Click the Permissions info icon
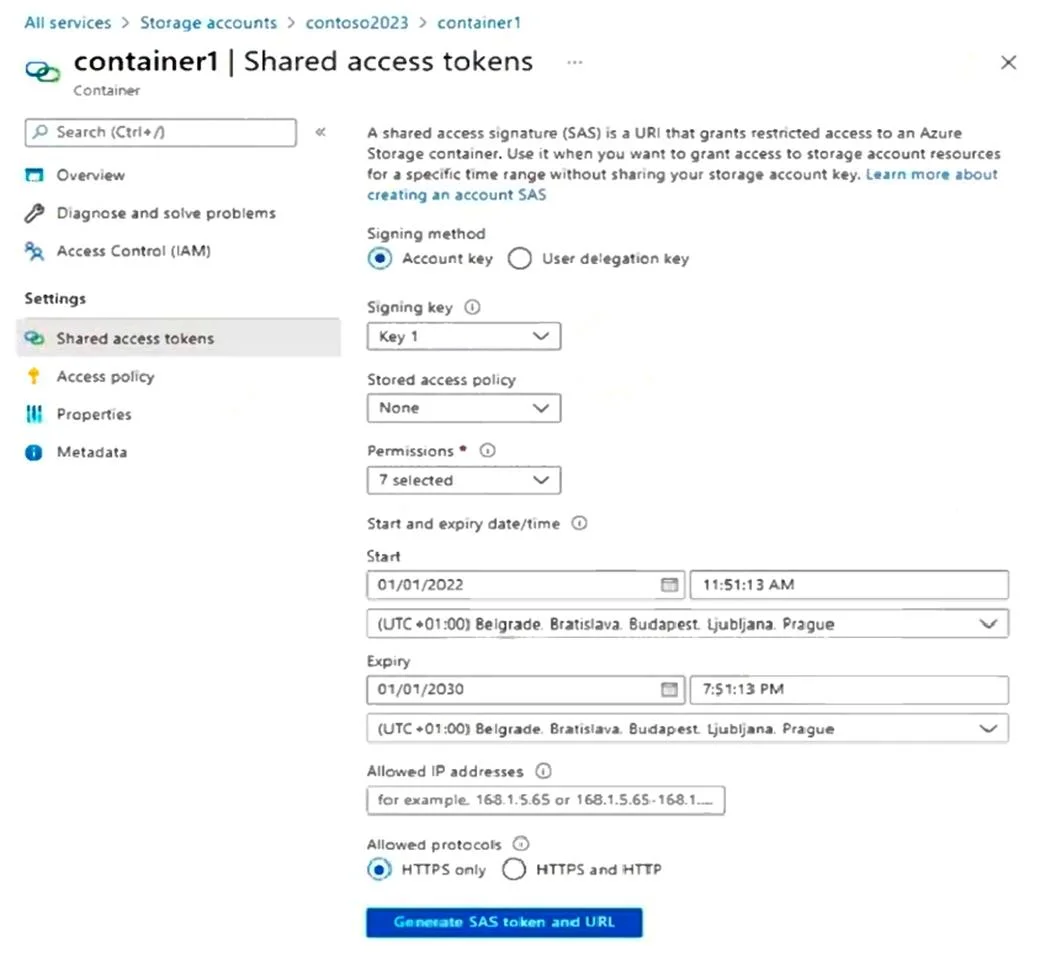This screenshot has width=1056, height=963. tap(487, 451)
